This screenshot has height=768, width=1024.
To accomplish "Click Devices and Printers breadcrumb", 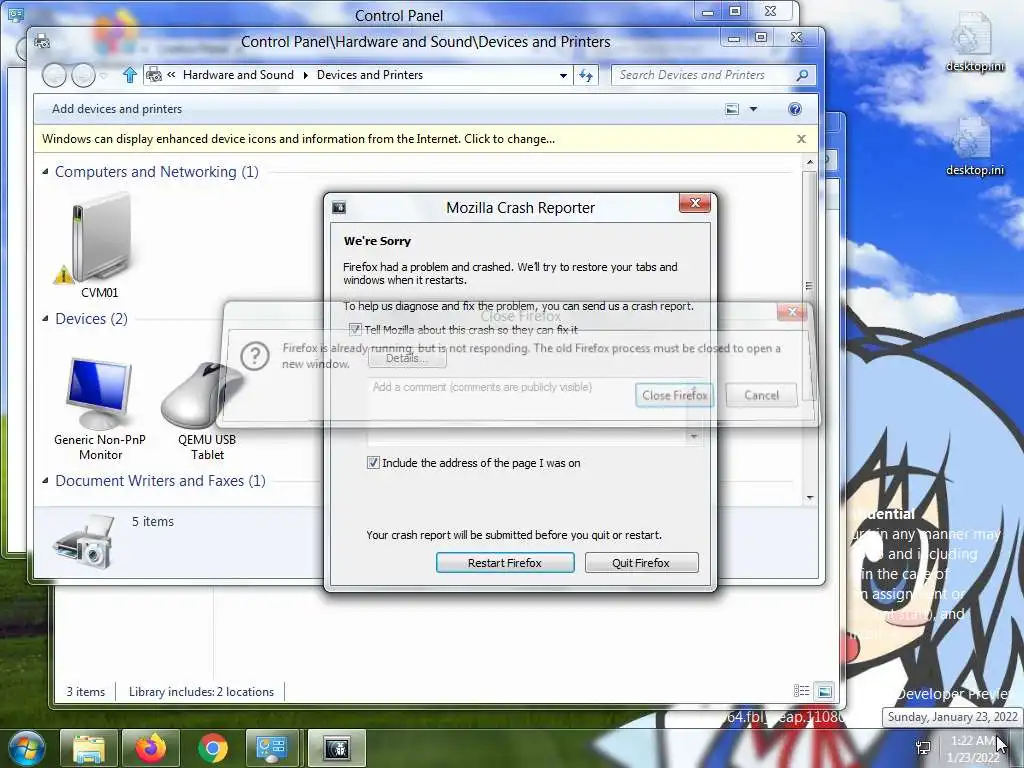I will (x=370, y=75).
